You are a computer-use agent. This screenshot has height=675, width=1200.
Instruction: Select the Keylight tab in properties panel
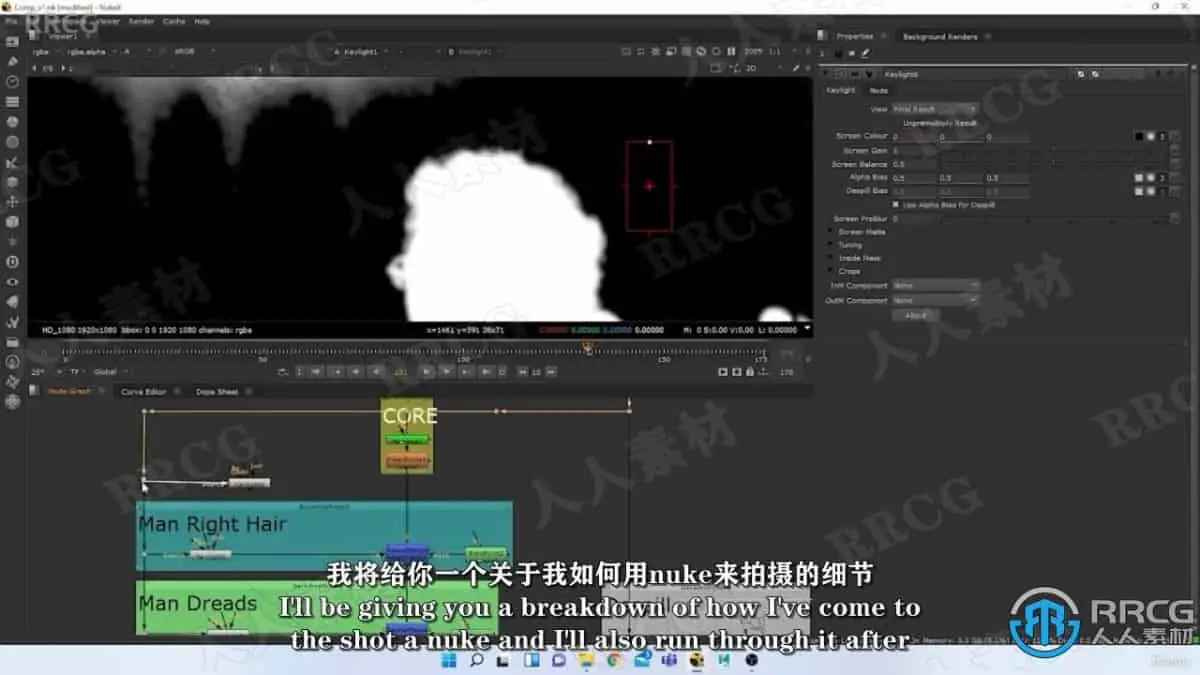[x=840, y=90]
